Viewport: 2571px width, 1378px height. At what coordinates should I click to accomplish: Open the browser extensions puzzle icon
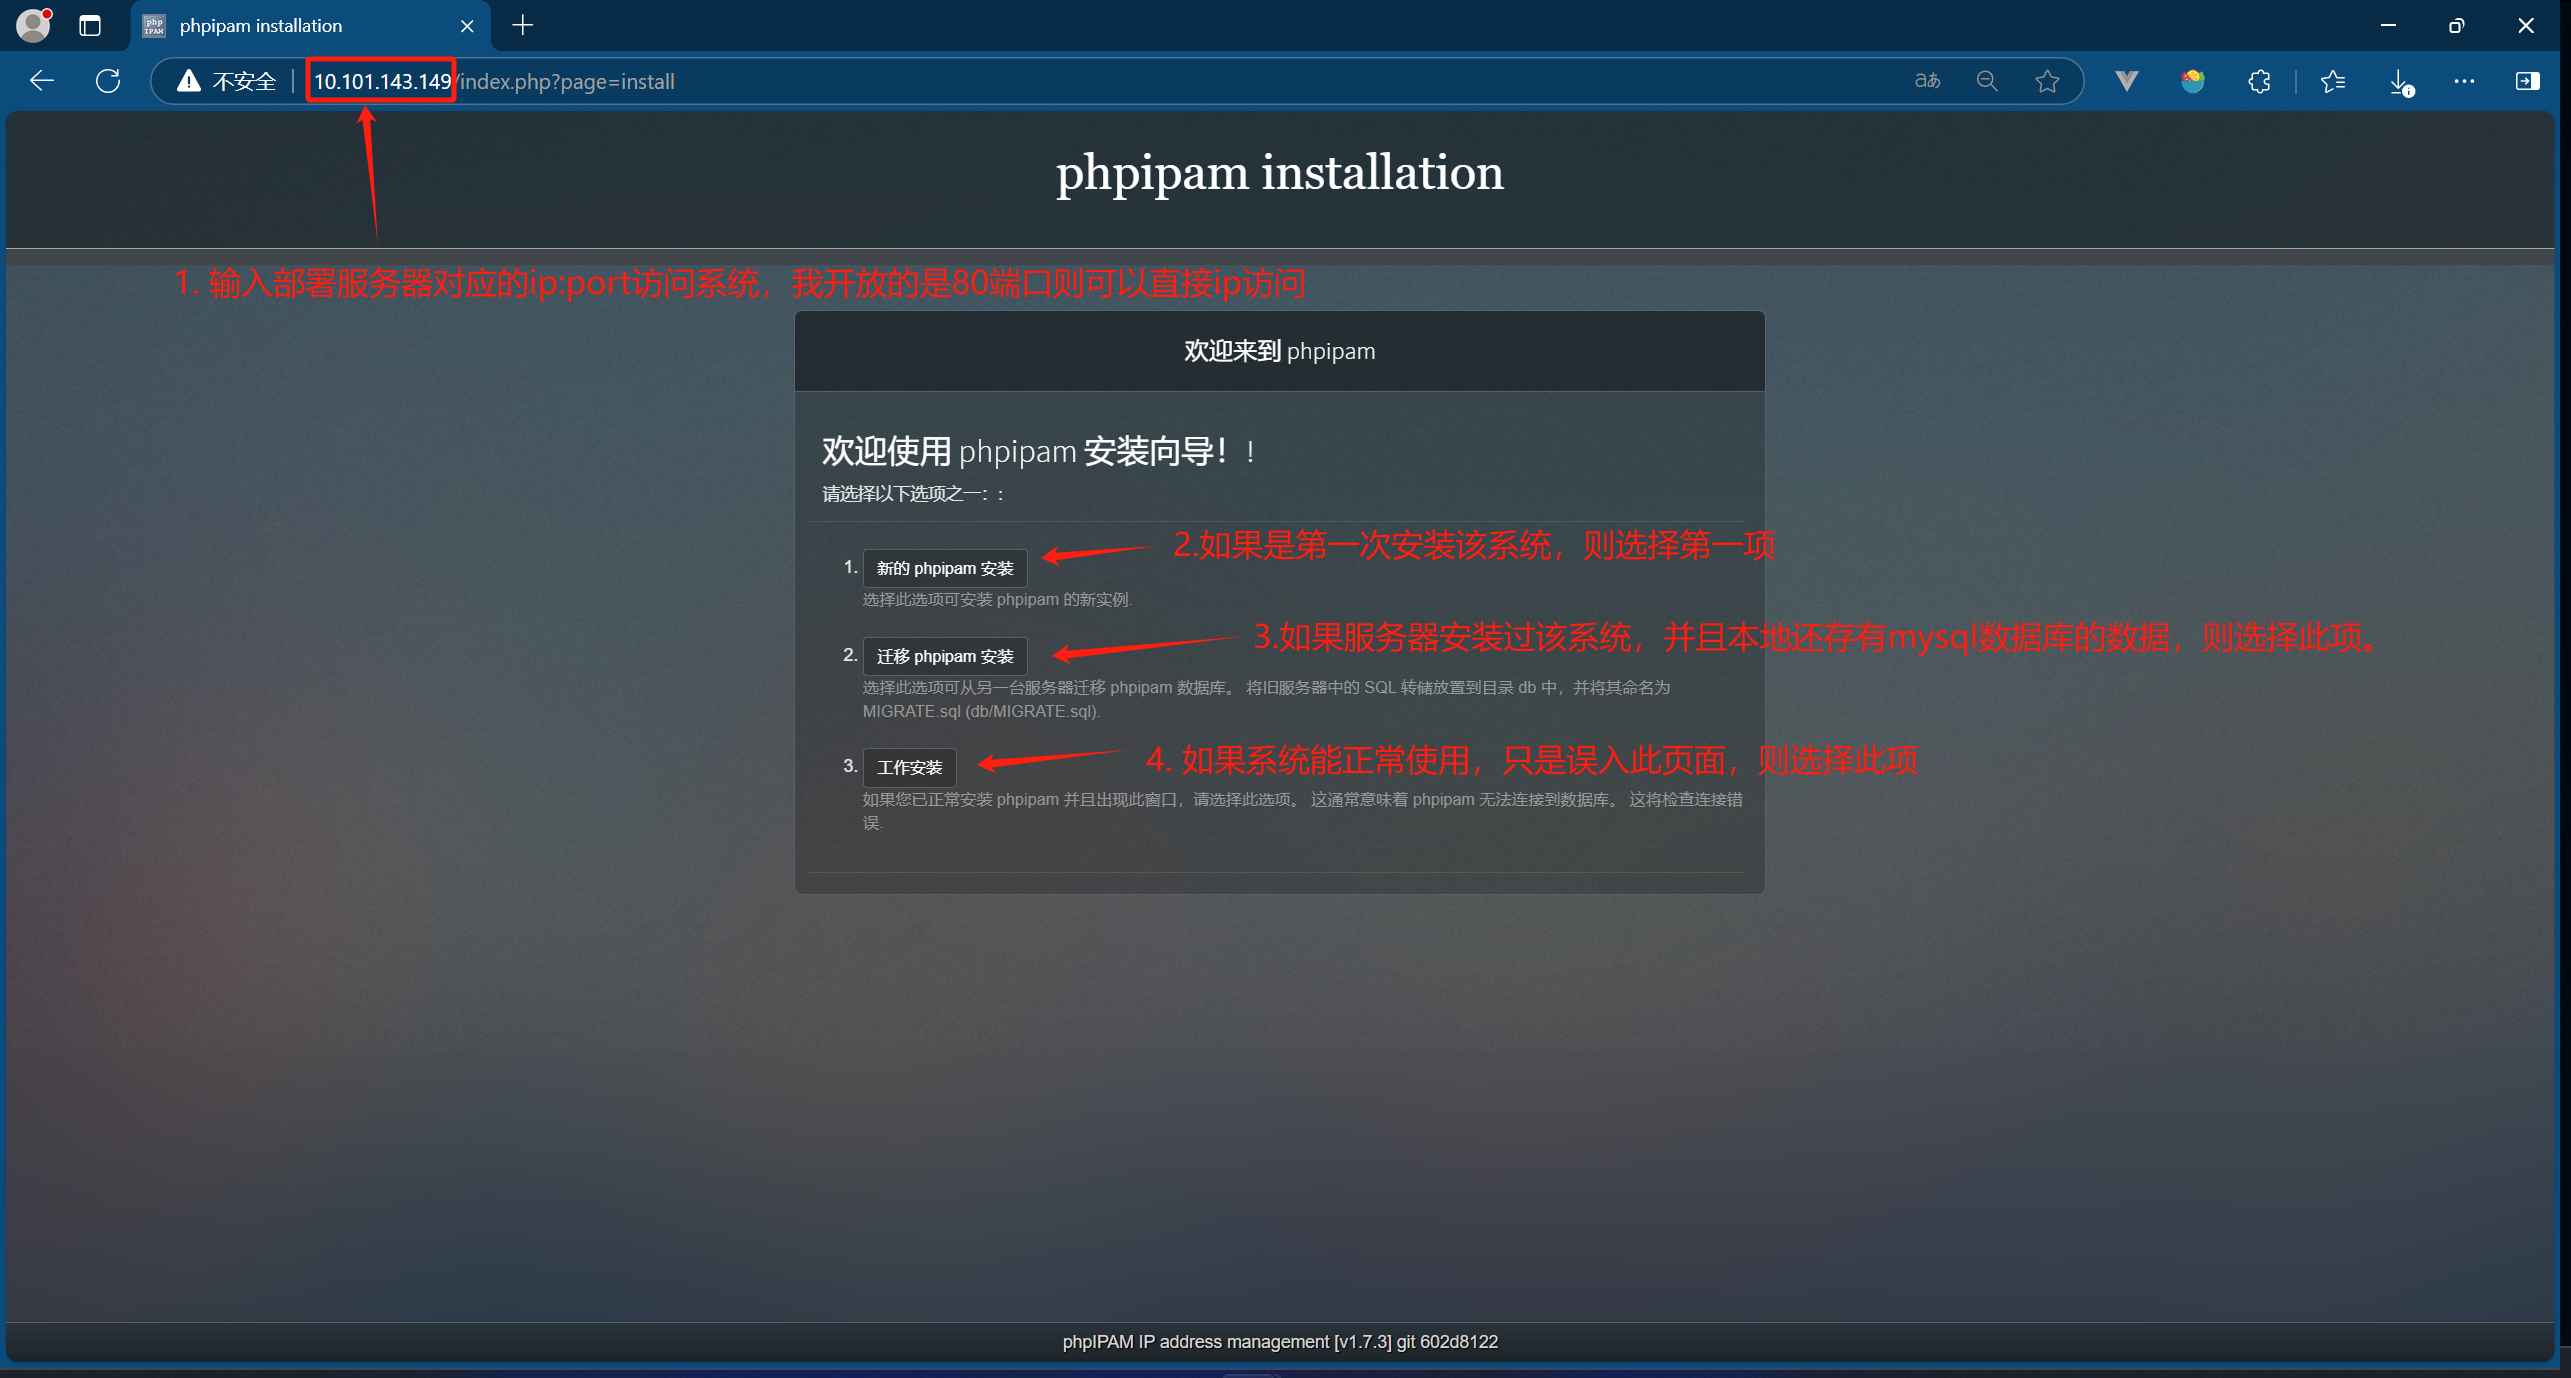(x=2259, y=81)
